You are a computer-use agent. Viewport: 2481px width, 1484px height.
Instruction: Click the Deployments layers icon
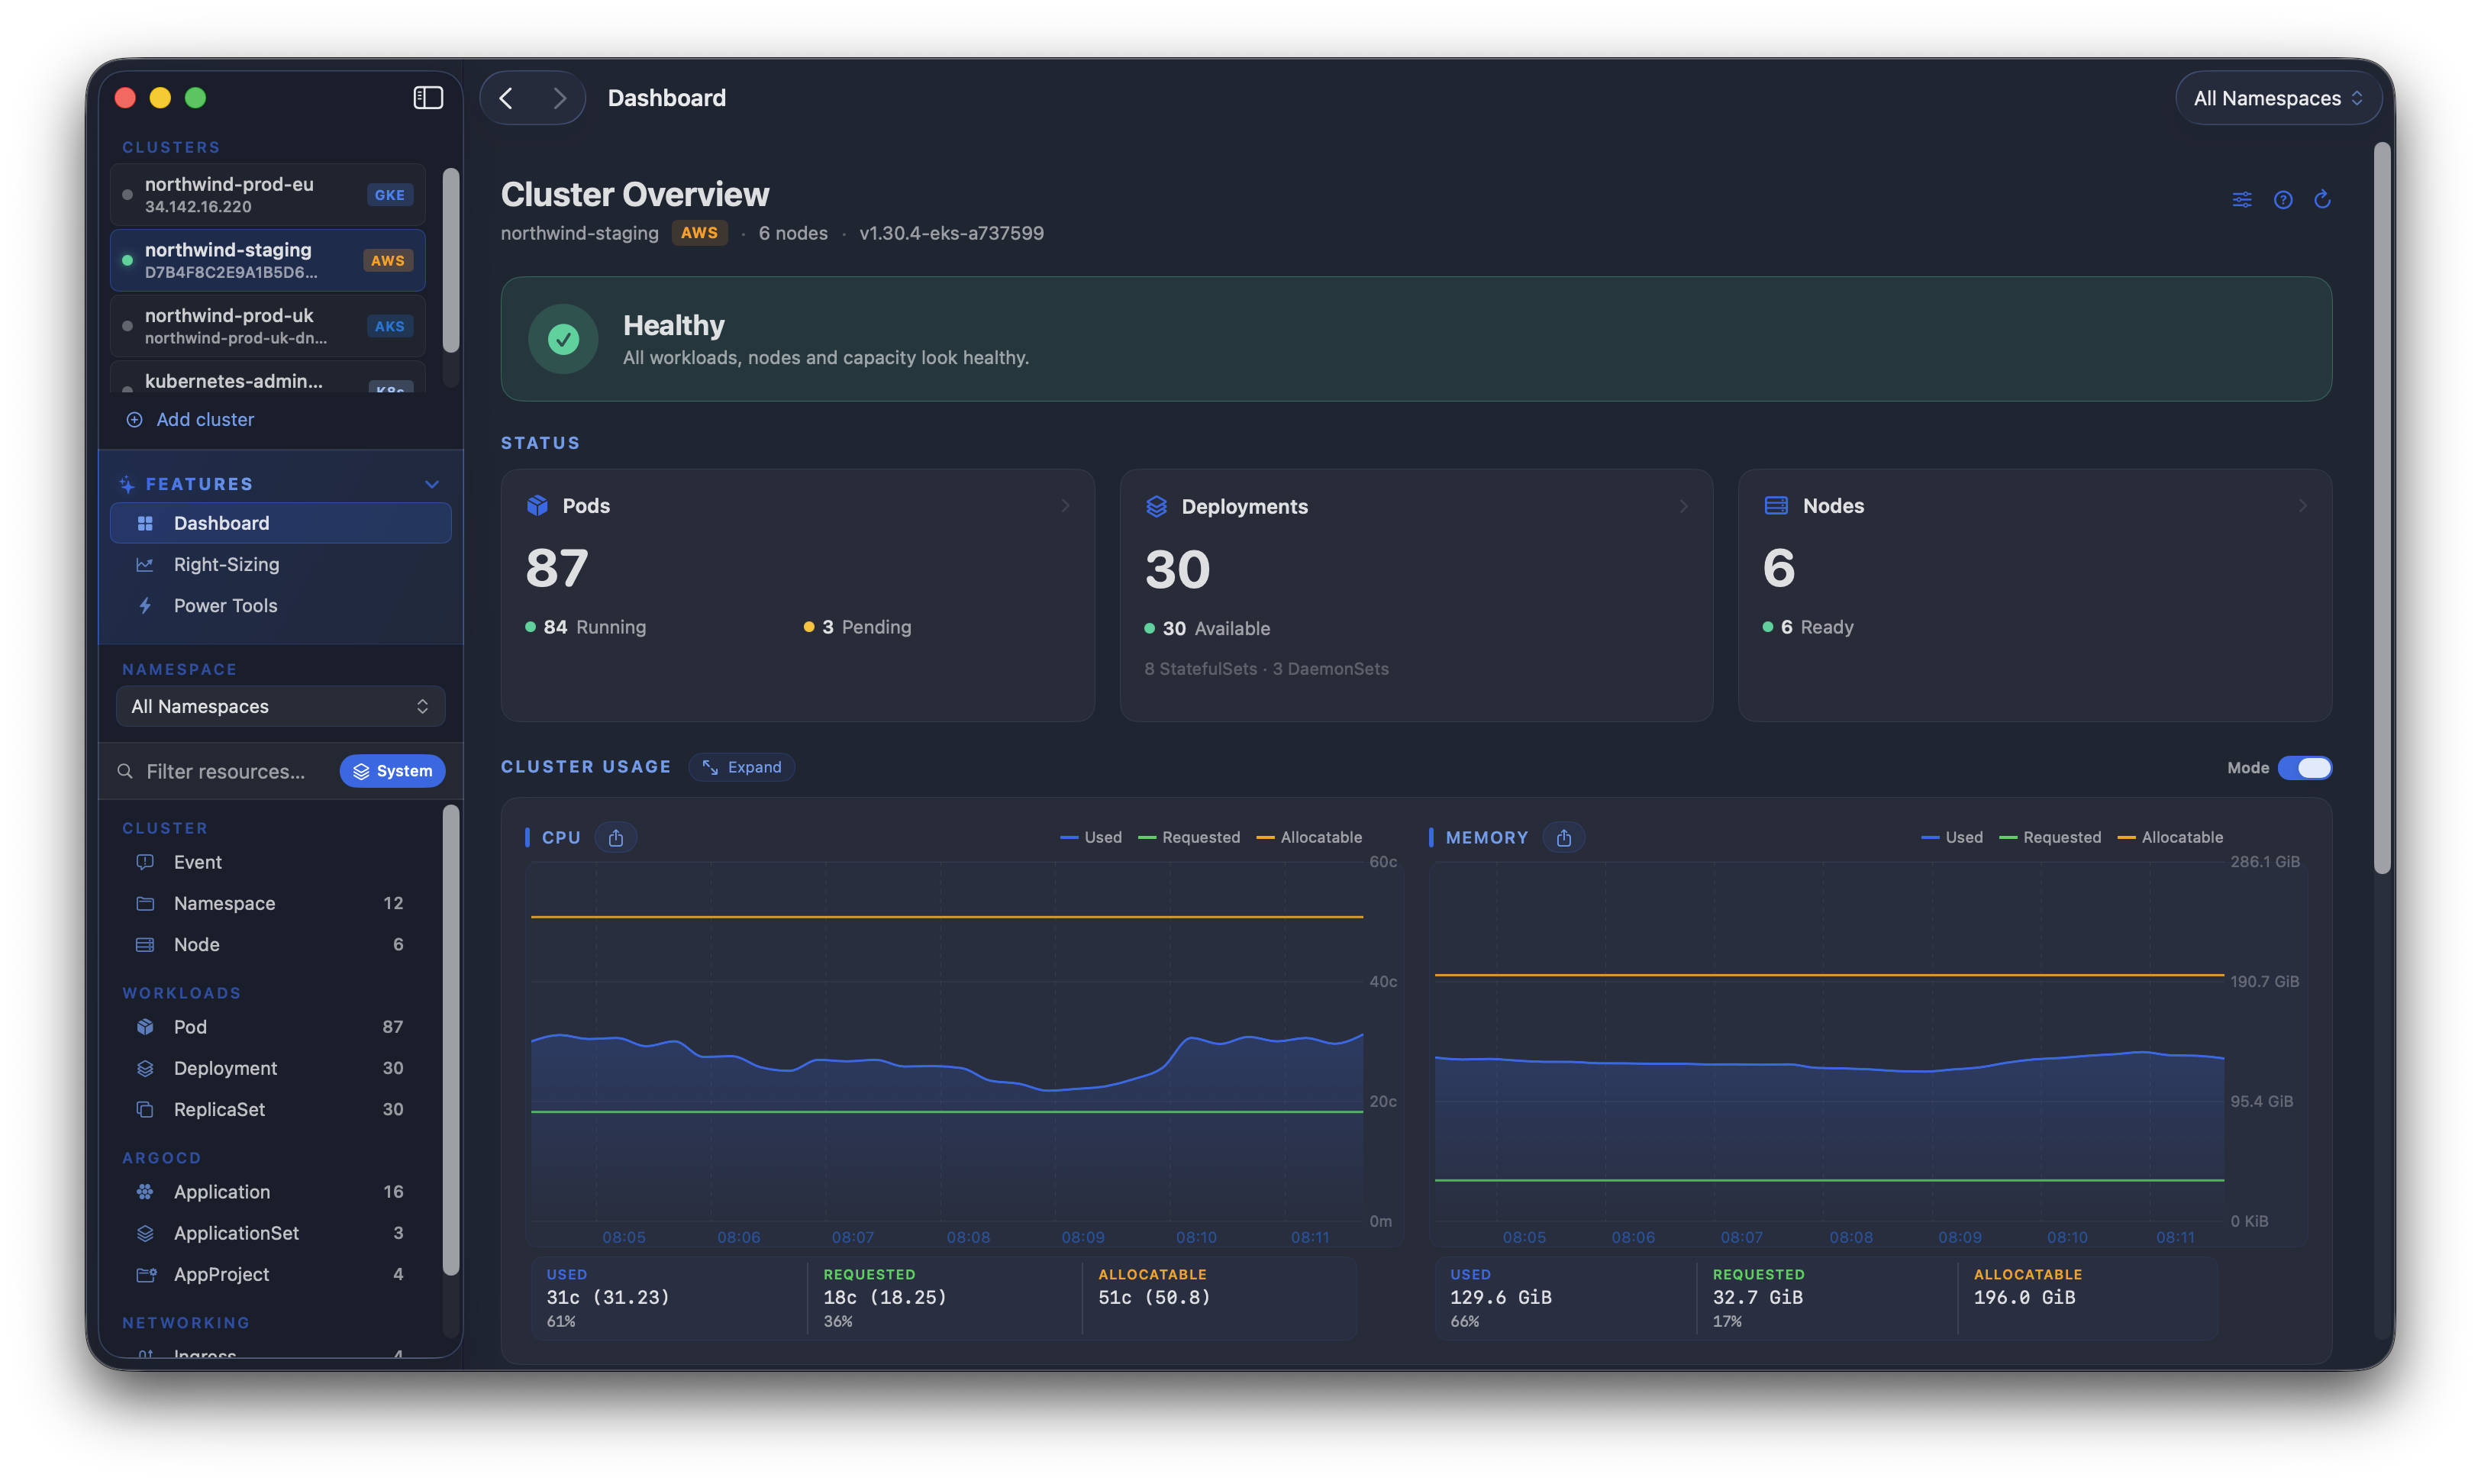coord(1157,507)
